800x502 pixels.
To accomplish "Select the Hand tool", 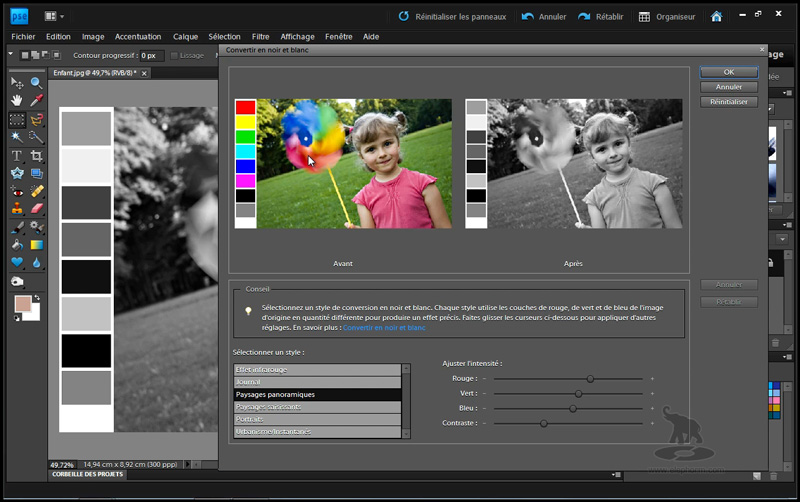I will [17, 101].
